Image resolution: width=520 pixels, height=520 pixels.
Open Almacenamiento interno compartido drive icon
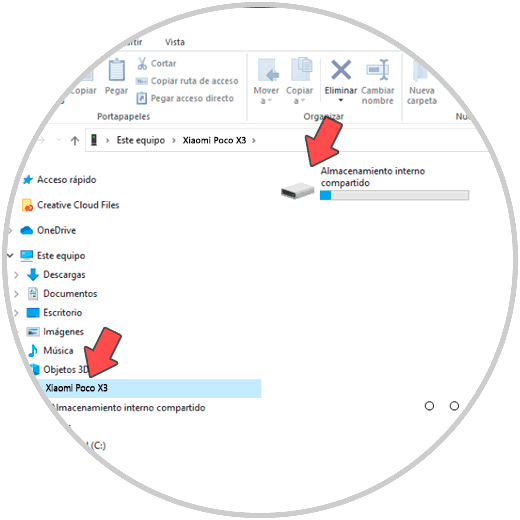point(298,191)
